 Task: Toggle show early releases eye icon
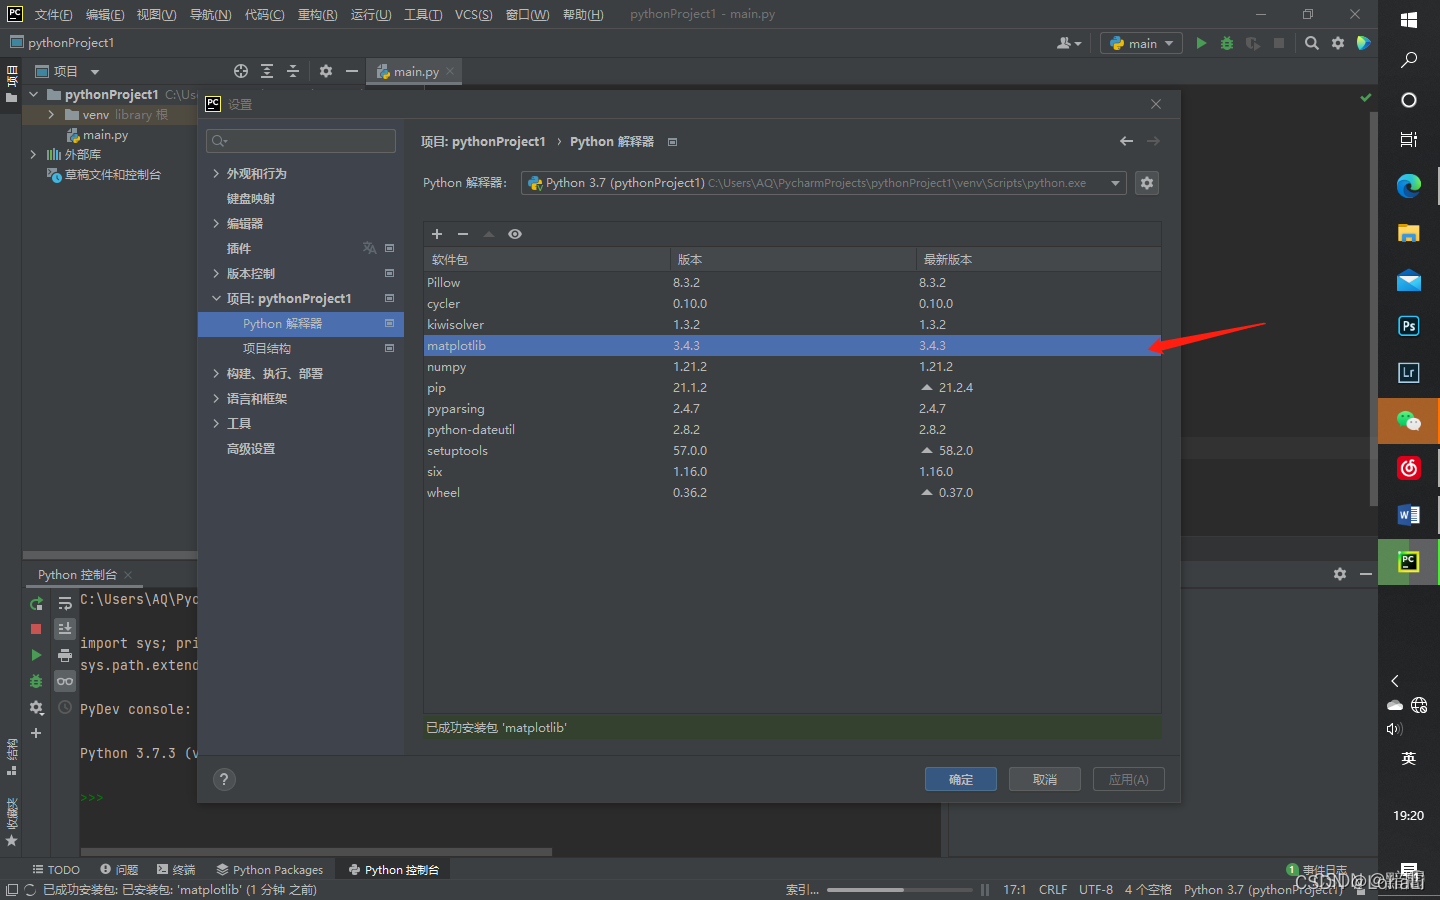tap(515, 234)
